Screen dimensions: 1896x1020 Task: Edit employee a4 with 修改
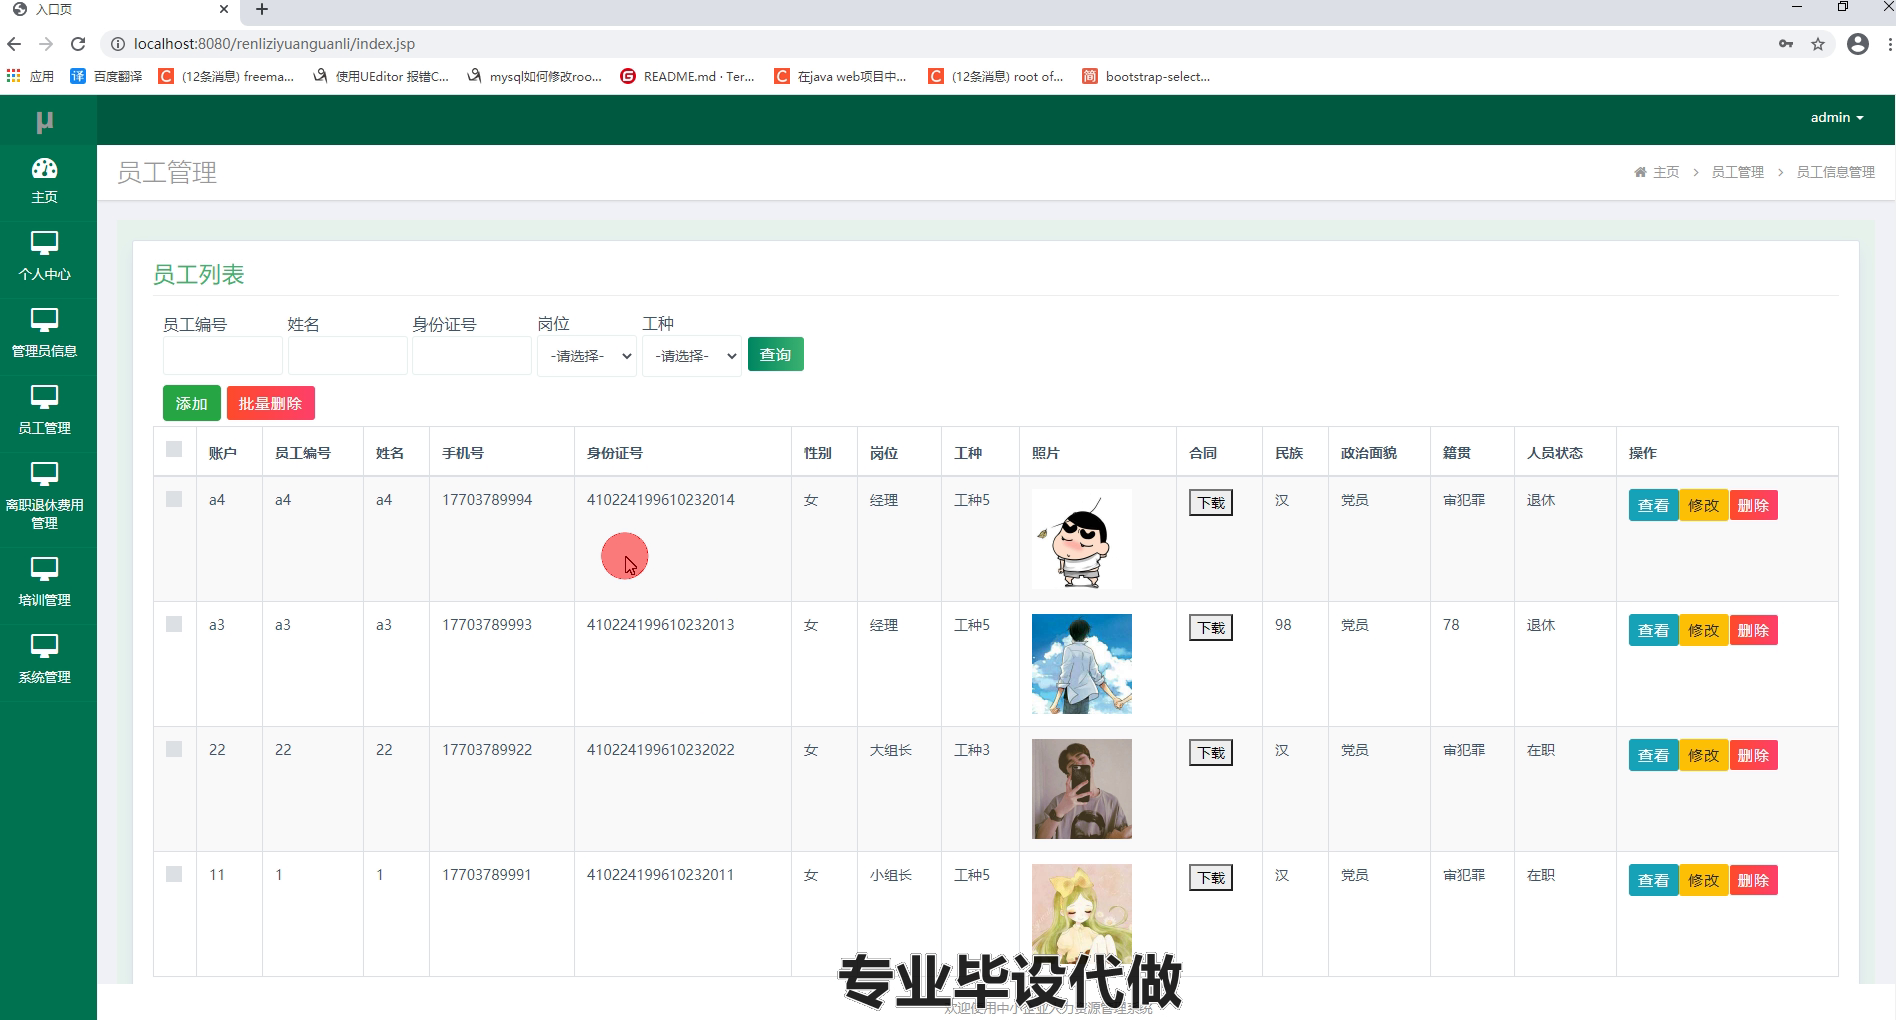point(1704,505)
